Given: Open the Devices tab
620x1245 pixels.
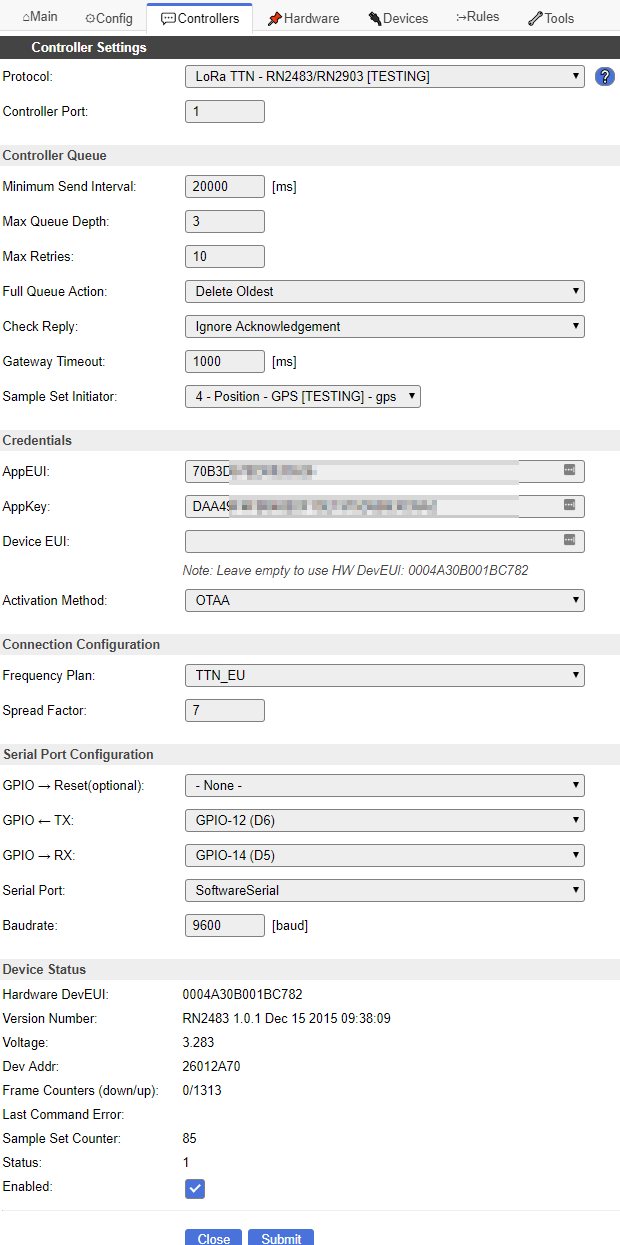Looking at the screenshot, I should 398,18.
